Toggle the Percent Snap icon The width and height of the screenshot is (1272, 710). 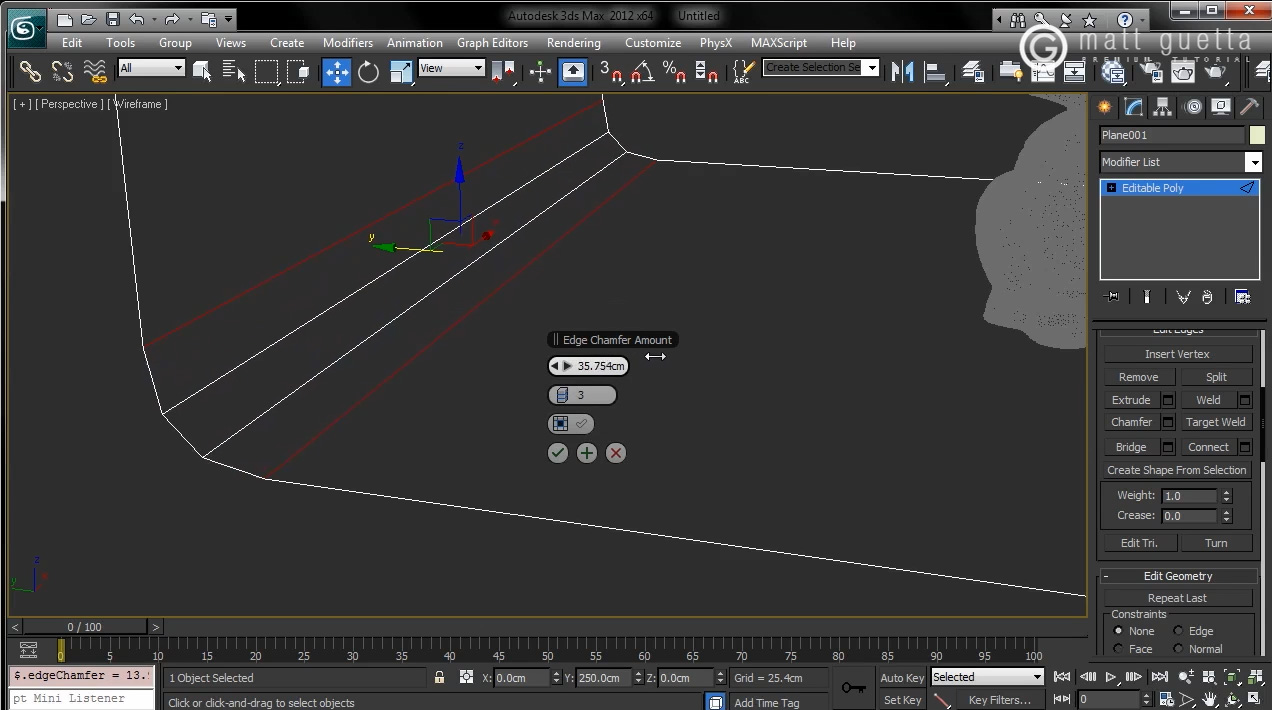(674, 71)
